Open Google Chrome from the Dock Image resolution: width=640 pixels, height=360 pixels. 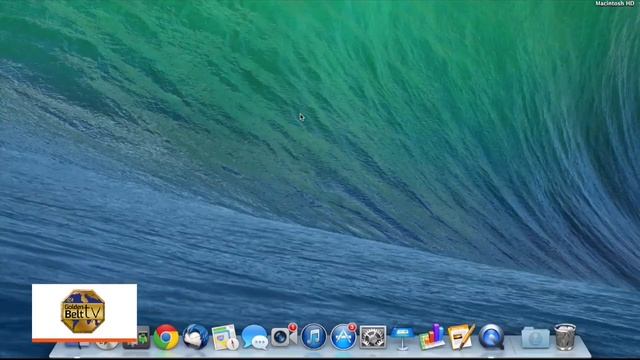(166, 337)
